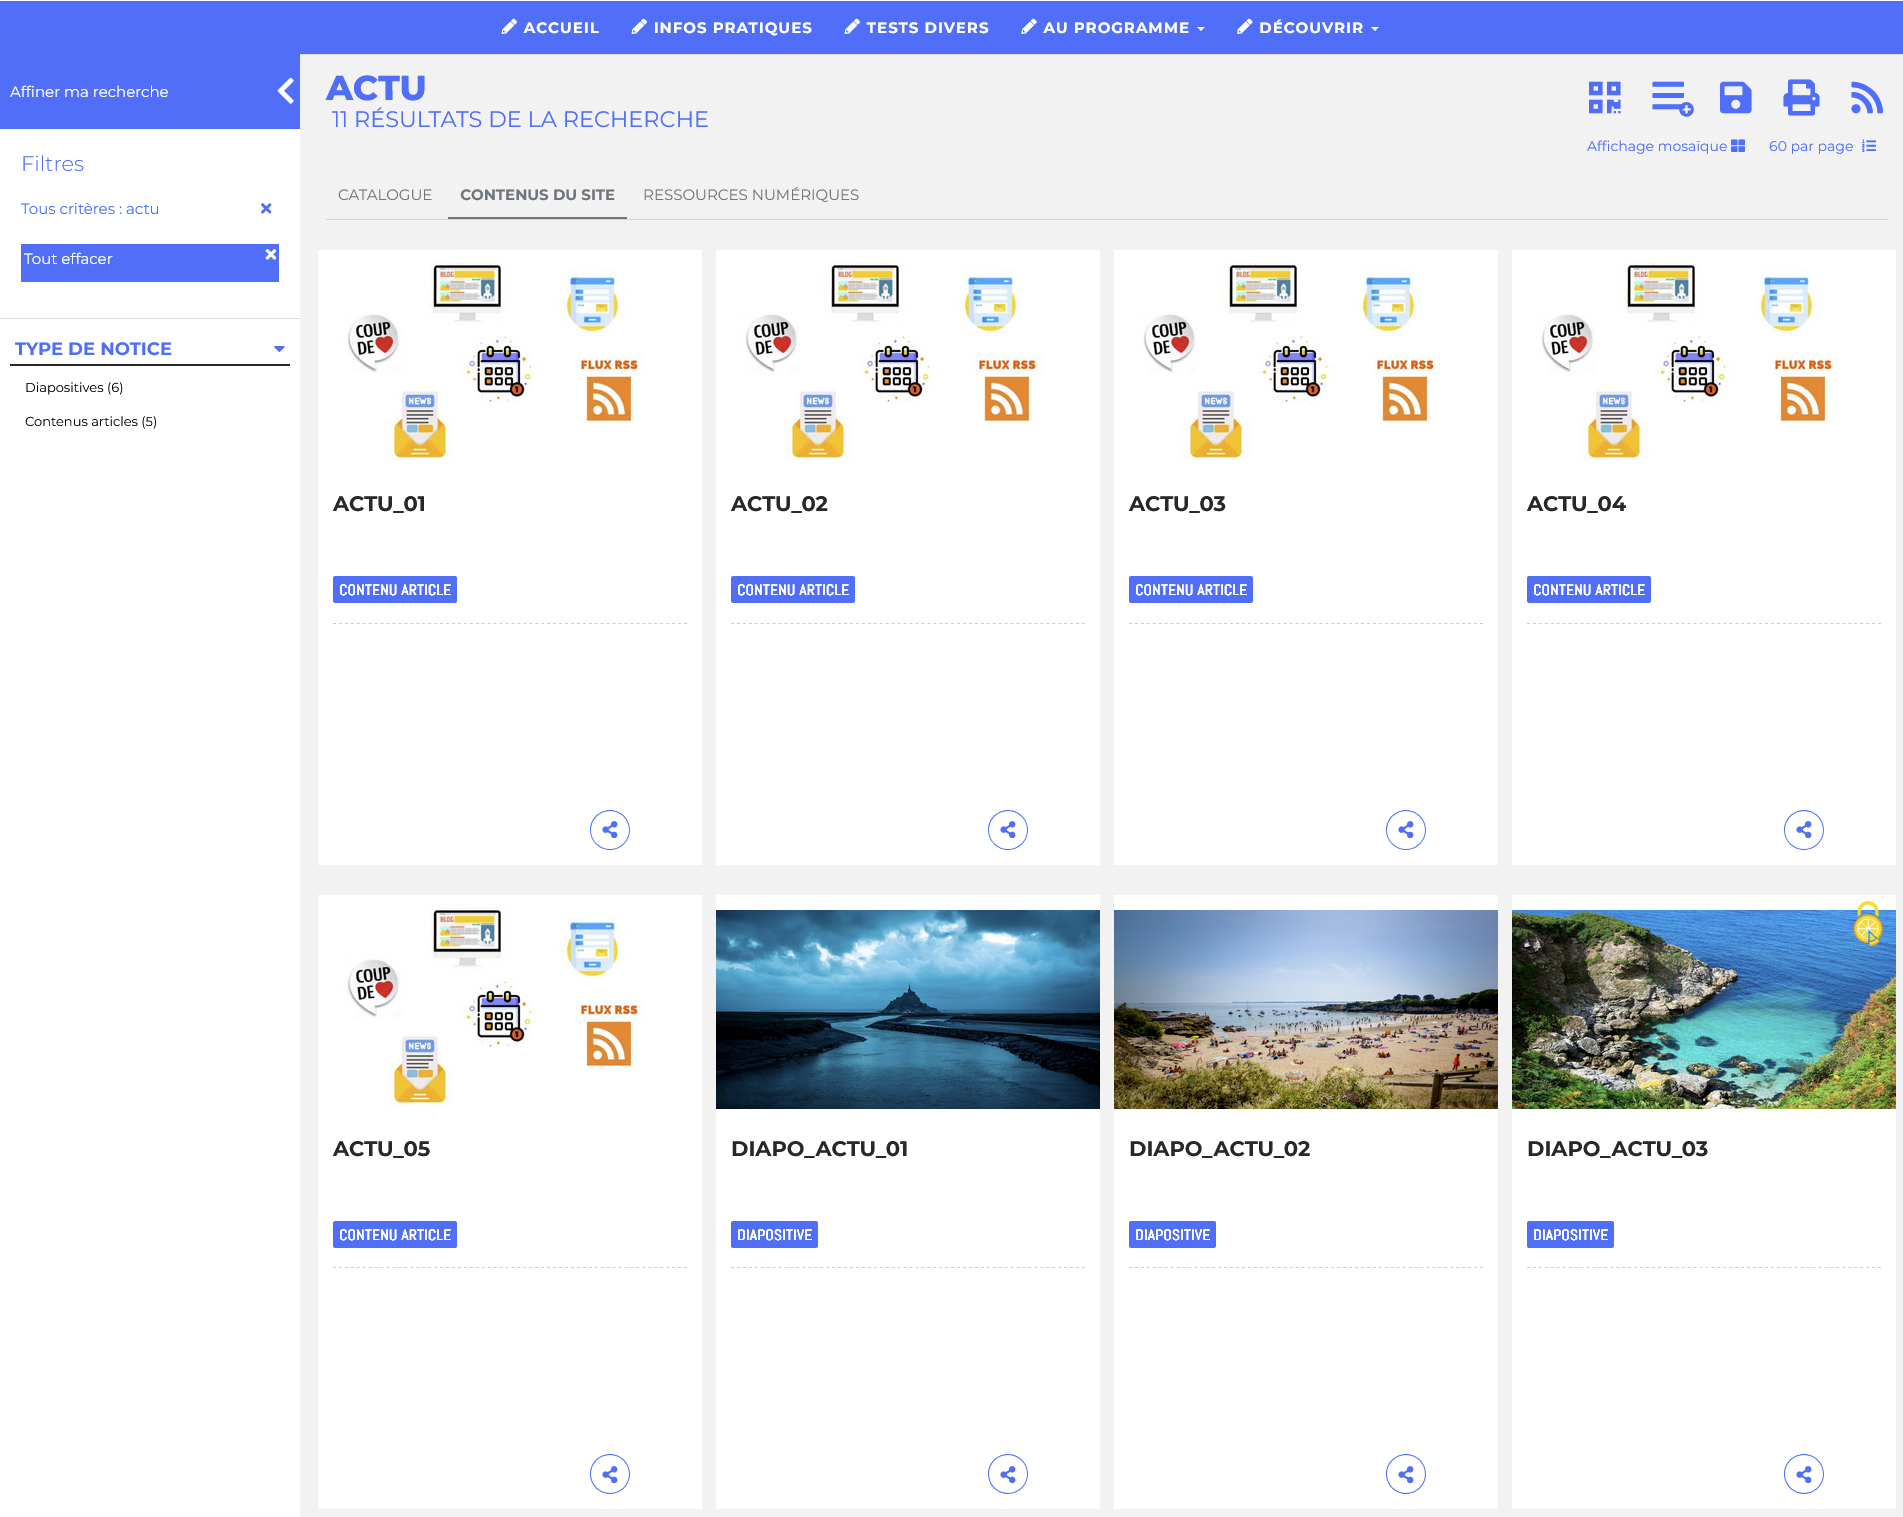Share the DIAPO_ACTU_02 slide

pos(1405,1474)
